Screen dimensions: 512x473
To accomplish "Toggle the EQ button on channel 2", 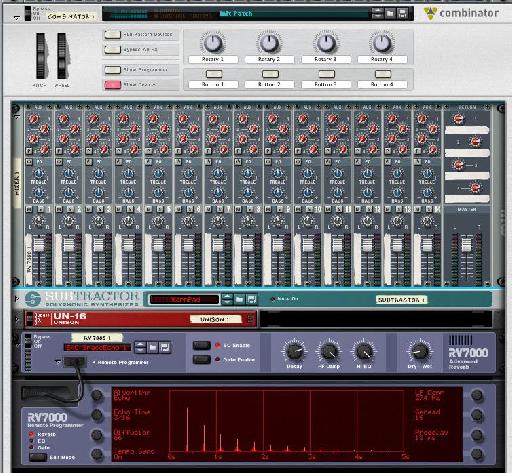I will 59,162.
